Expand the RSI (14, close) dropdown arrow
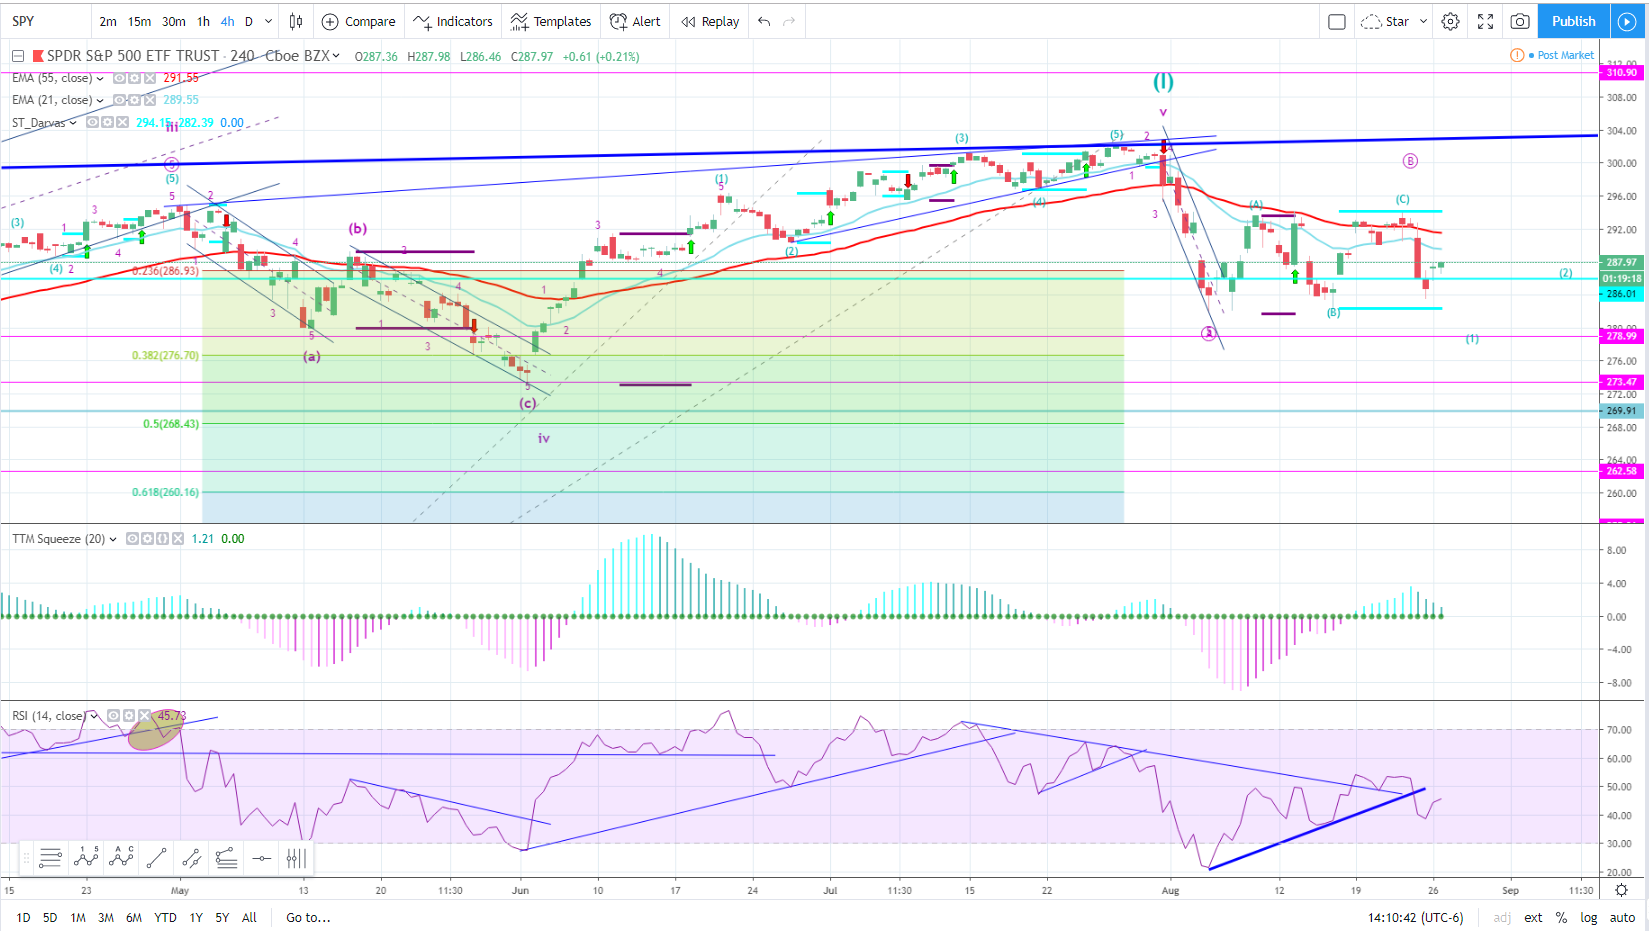The height and width of the screenshot is (931, 1649). click(94, 716)
